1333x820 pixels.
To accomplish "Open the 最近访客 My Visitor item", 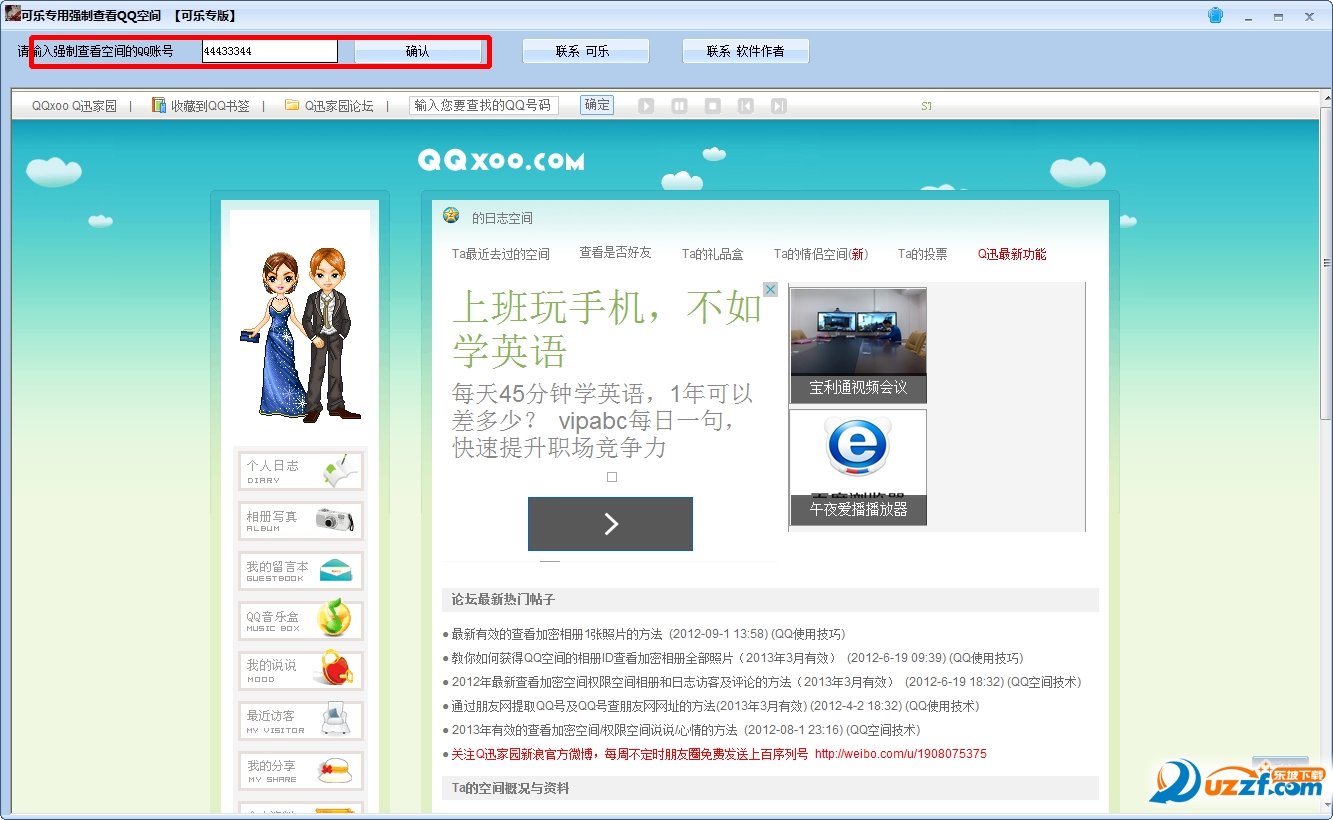I will 300,721.
